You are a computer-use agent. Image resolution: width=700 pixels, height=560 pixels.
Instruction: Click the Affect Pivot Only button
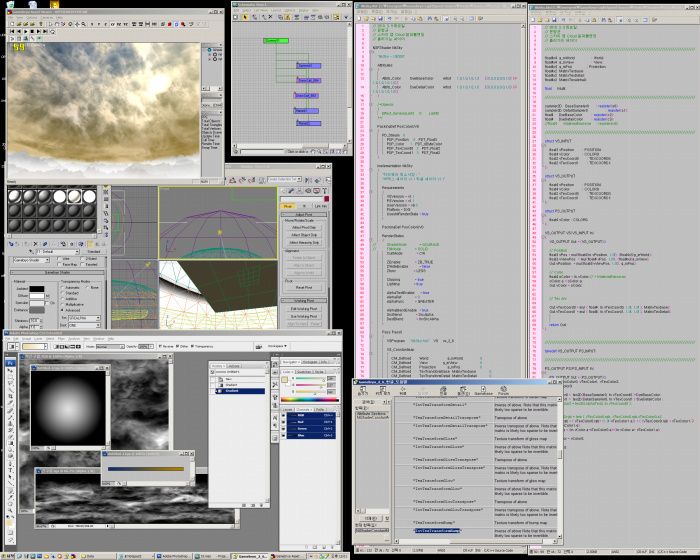304,227
